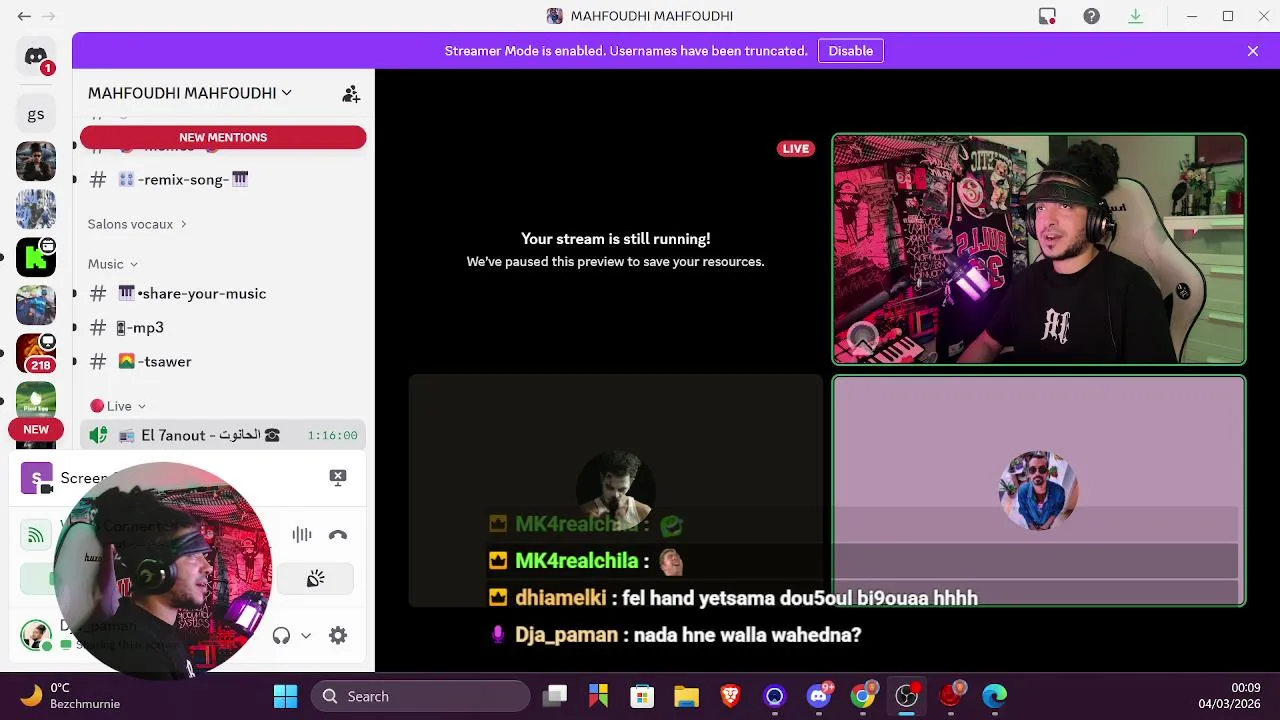Screen dimensions: 1280x720
Task: Open the soundboard button
Action: (315, 579)
